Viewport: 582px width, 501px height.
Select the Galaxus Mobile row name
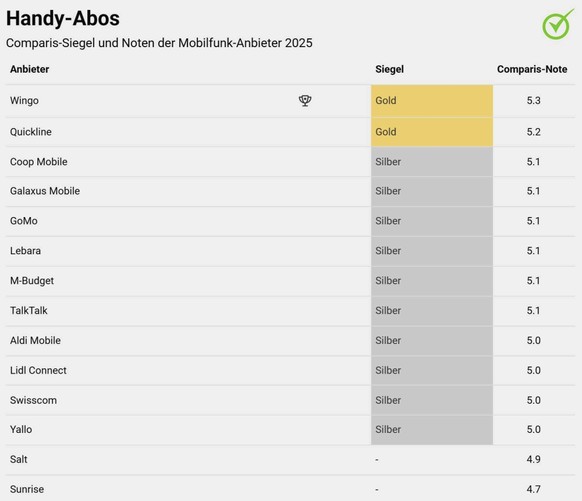45,191
